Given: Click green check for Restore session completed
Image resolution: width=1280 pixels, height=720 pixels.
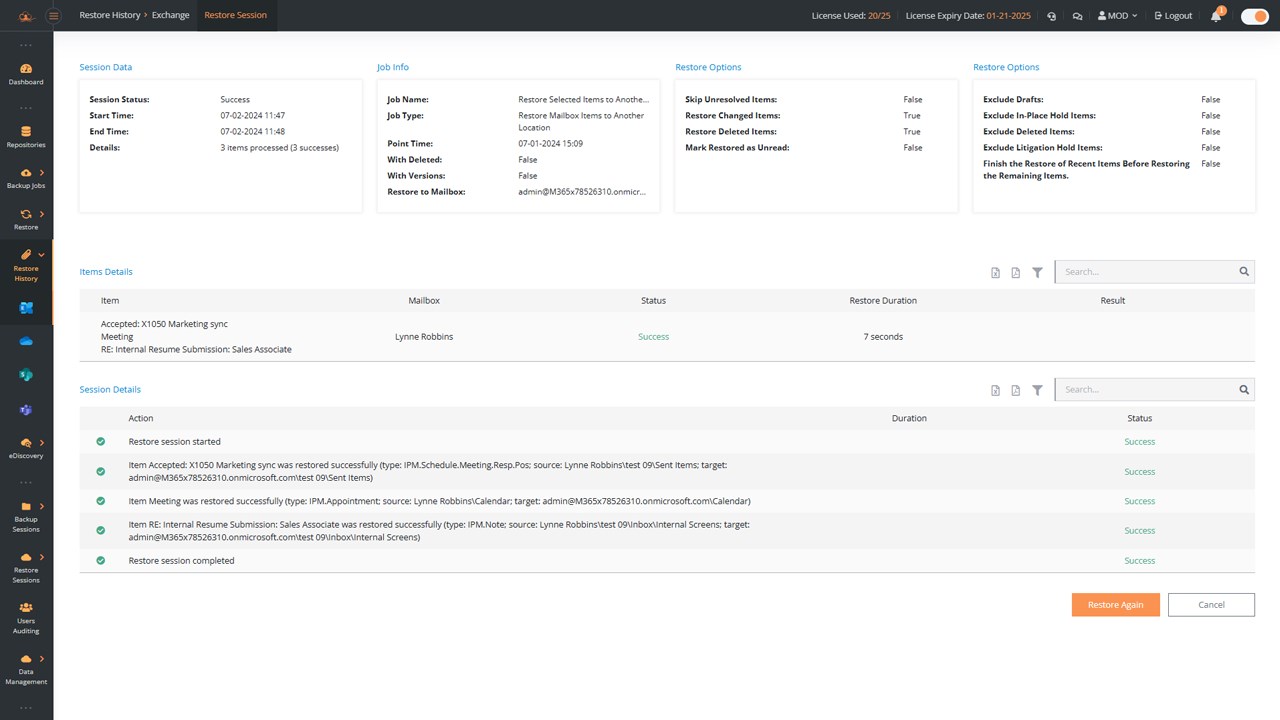Looking at the screenshot, I should coord(100,561).
